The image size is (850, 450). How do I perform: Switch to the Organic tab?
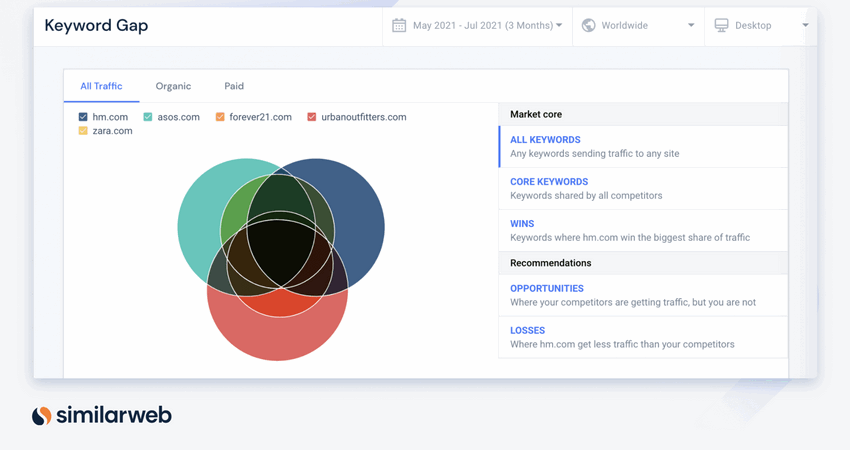(173, 86)
